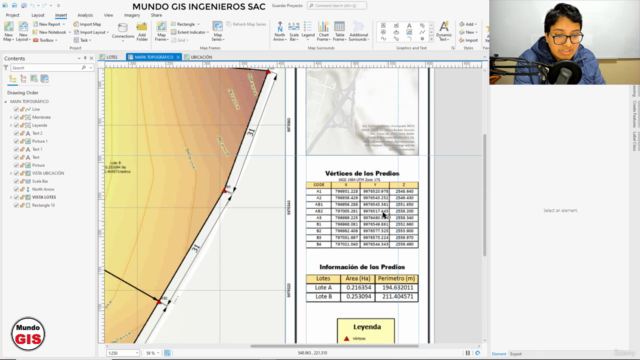Image resolution: width=640 pixels, height=360 pixels.
Task: Collapse the MAPA TOPOGRÁFICO layout tree
Action: point(6,101)
